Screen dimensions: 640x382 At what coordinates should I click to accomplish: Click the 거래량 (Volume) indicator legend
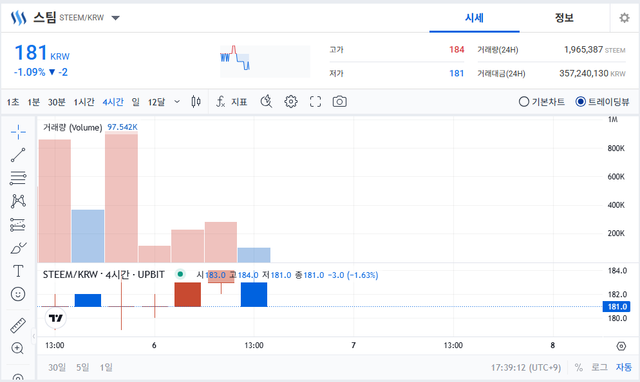[x=73, y=127]
